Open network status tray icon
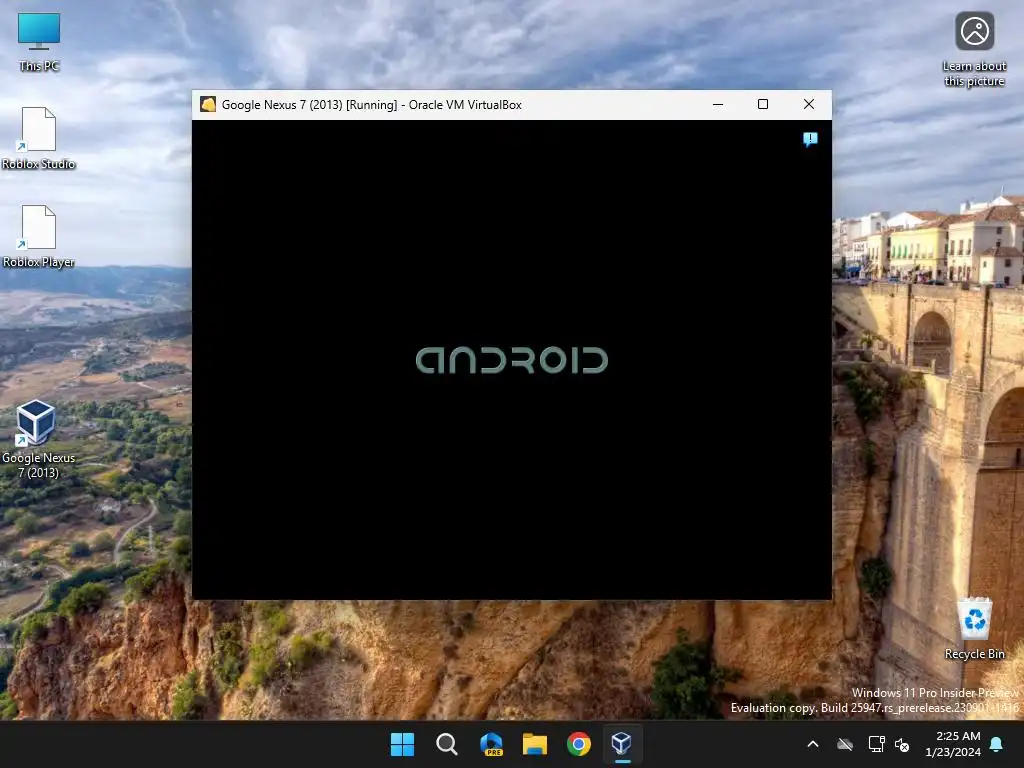 (x=876, y=744)
